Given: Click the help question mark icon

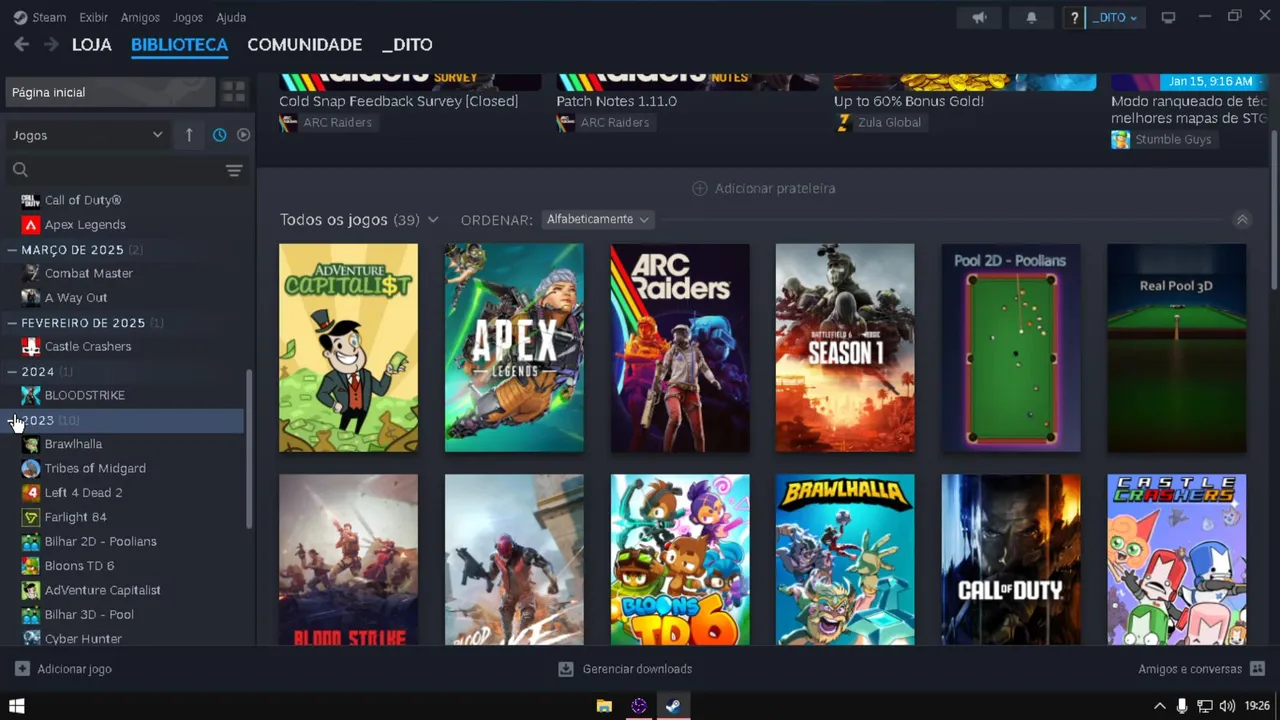Looking at the screenshot, I should (x=1074, y=17).
